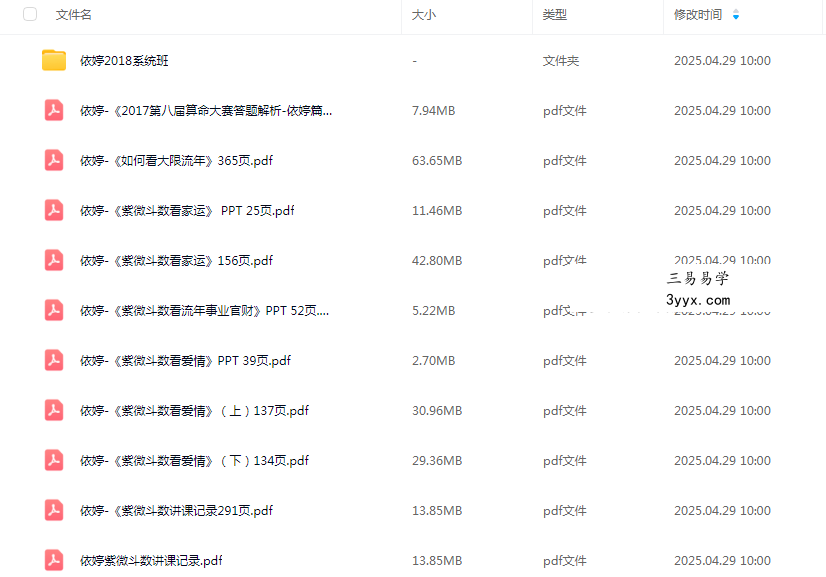Screen dimensions: 826x577
Task: Click the 文件夹 type cell
Action: 561,61
